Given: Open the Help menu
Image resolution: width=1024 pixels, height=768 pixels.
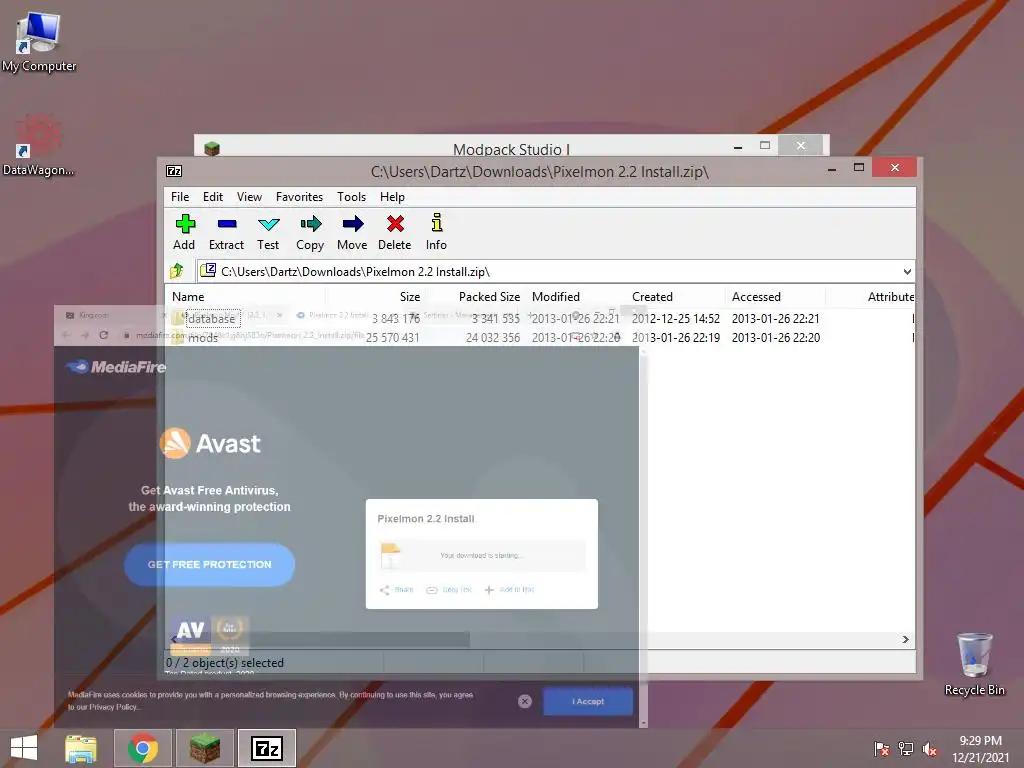Looking at the screenshot, I should [x=392, y=197].
